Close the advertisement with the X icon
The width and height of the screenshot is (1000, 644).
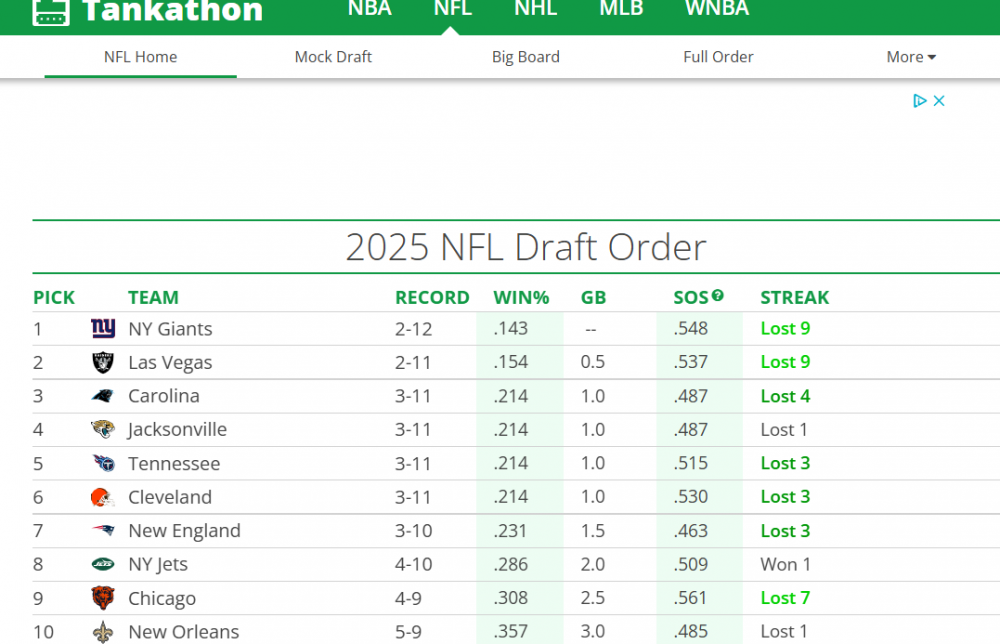tap(939, 101)
